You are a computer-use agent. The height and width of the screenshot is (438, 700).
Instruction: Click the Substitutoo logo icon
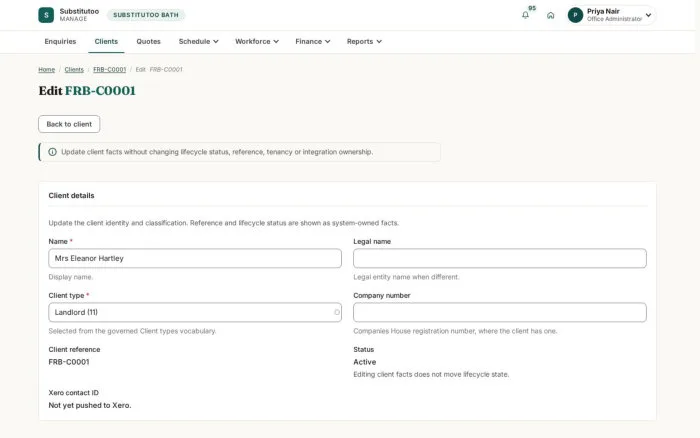[46, 15]
